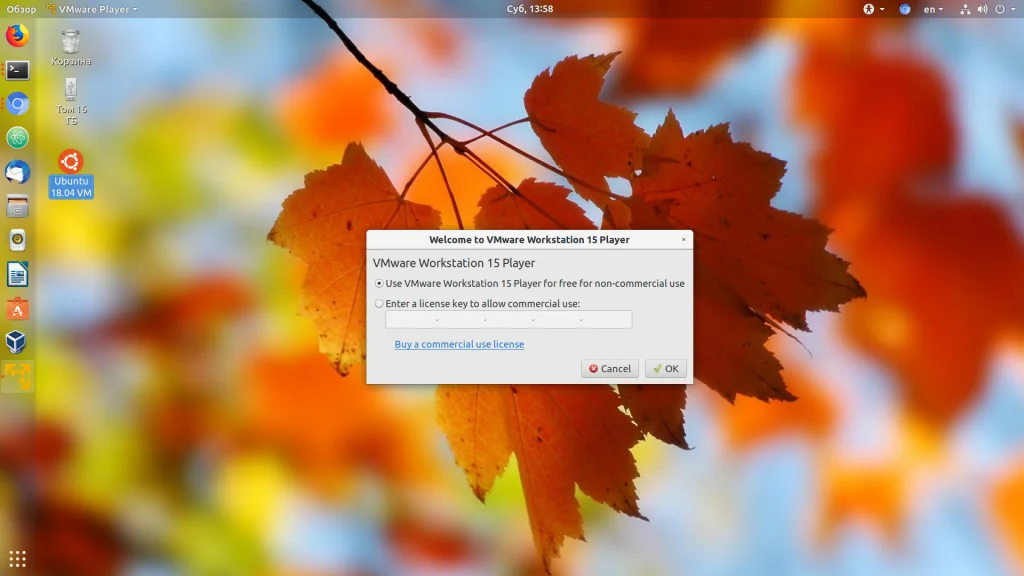
Task: Open the file manager drawer icon in dock
Action: point(18,206)
